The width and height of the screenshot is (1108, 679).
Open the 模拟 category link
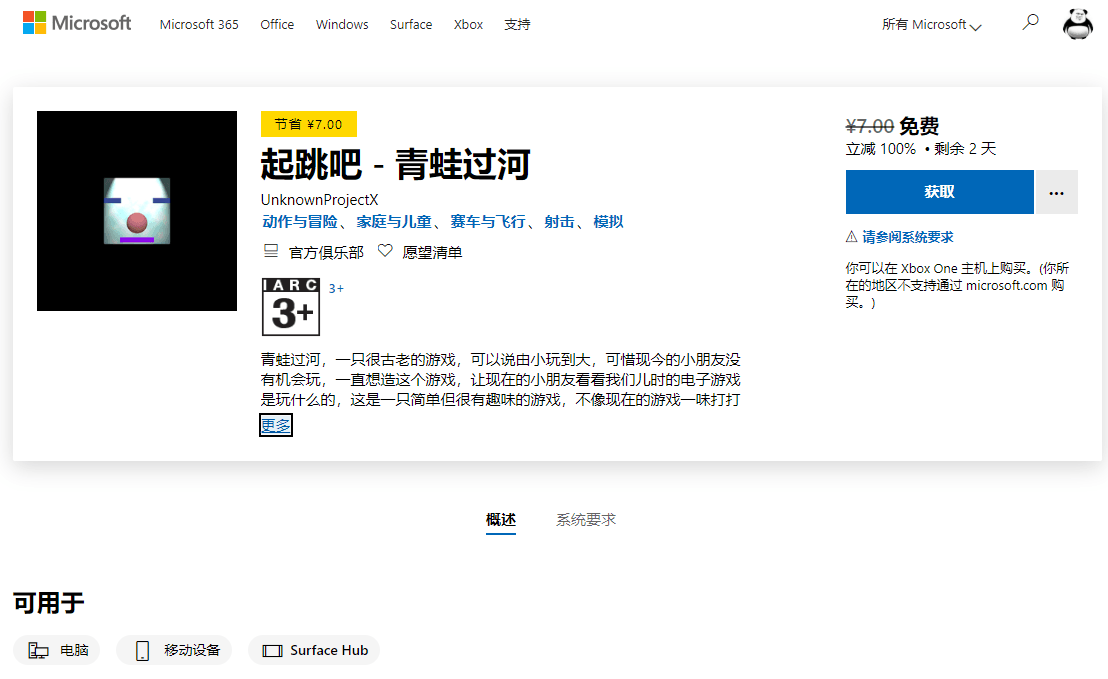tap(608, 222)
